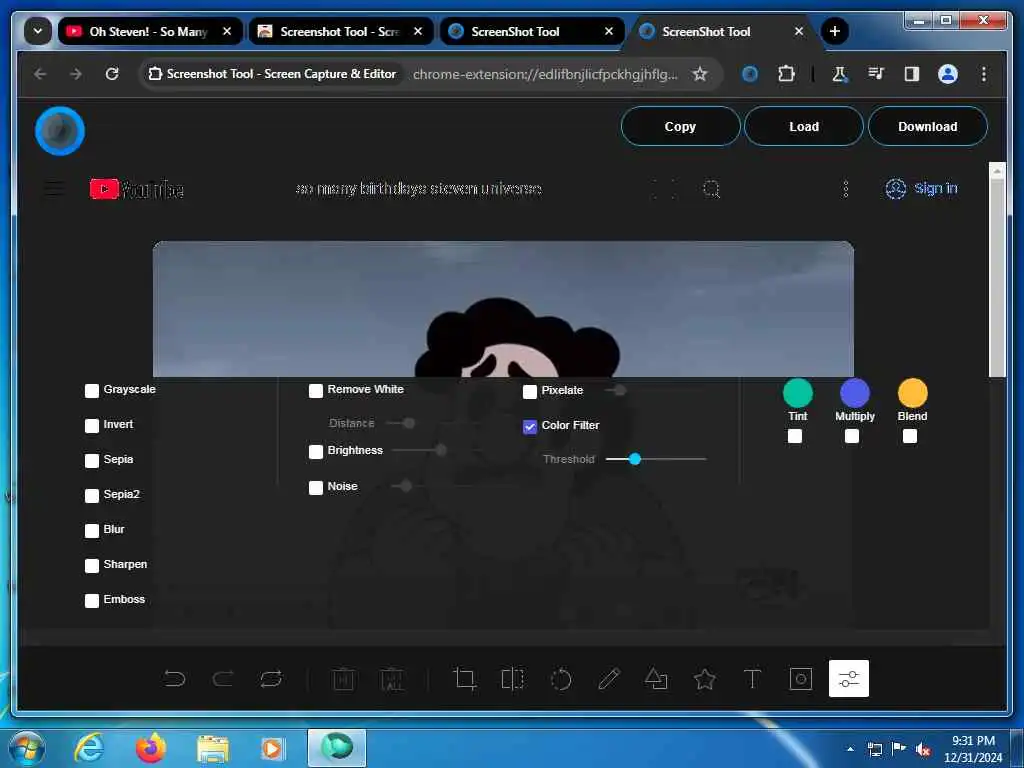Click the address bar URL field

coord(545,74)
